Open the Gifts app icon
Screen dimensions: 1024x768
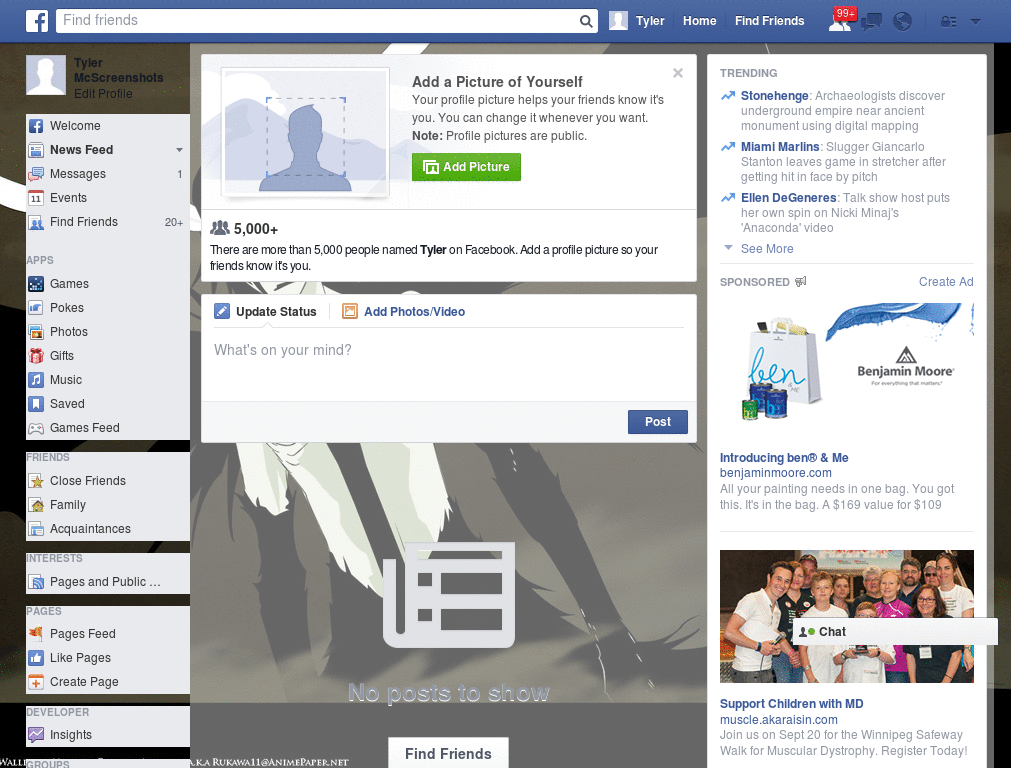[x=36, y=356]
